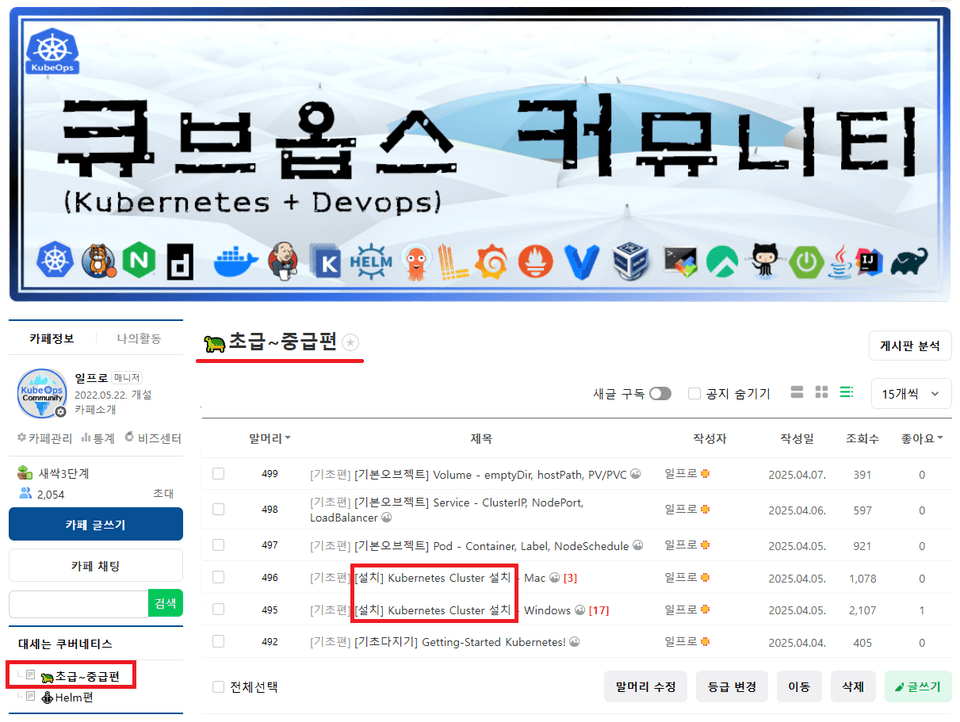Open the 좋아요 column sort dropdown
Image resolution: width=960 pixels, height=722 pixels.
coord(921,438)
